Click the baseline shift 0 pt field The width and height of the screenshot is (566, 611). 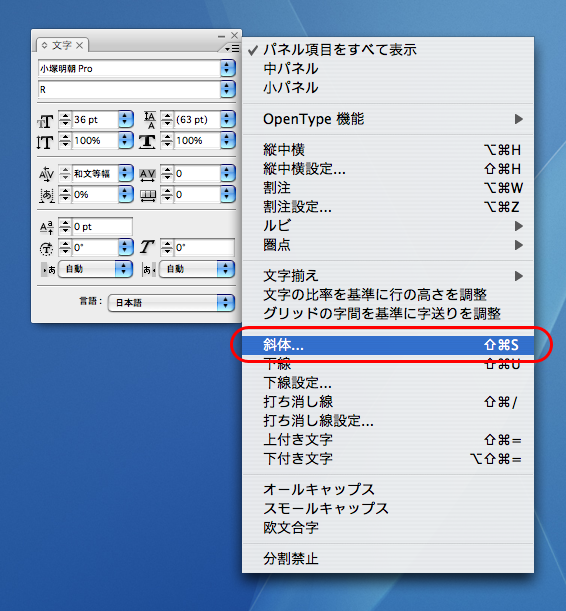point(102,226)
